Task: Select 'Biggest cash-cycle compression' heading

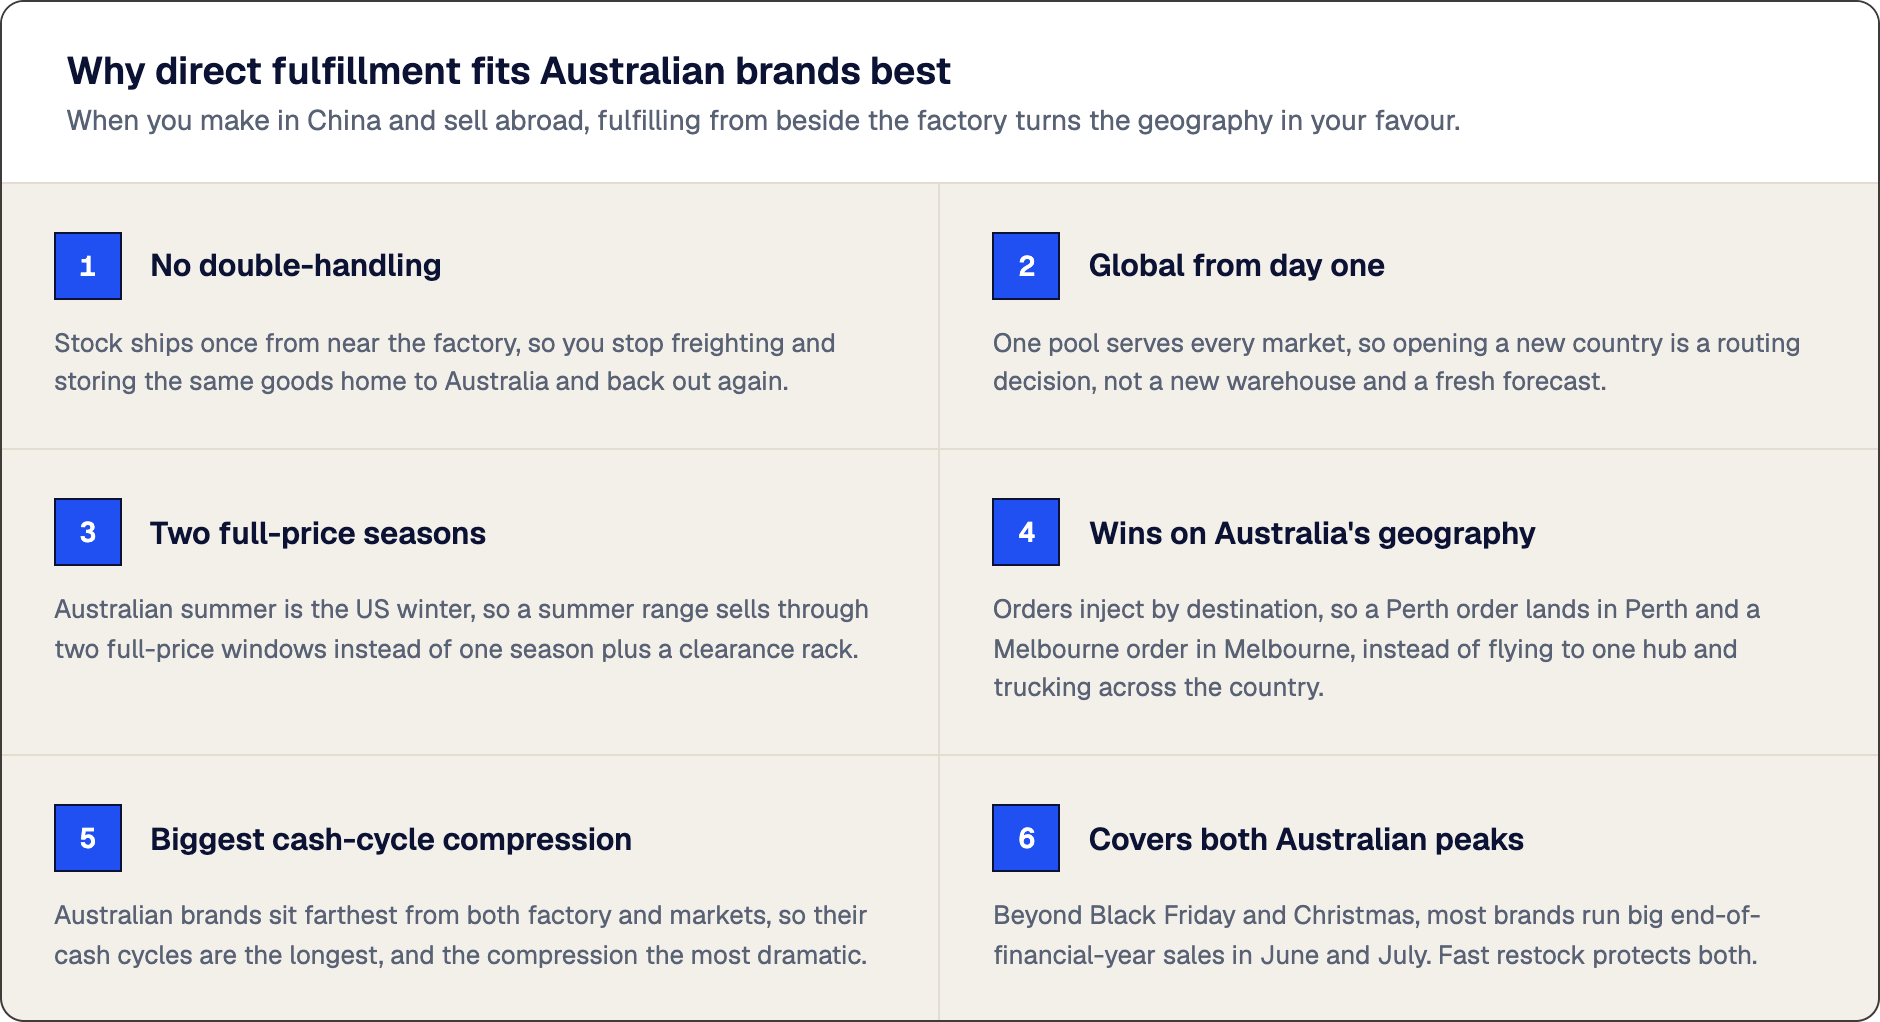Action: coord(391,839)
